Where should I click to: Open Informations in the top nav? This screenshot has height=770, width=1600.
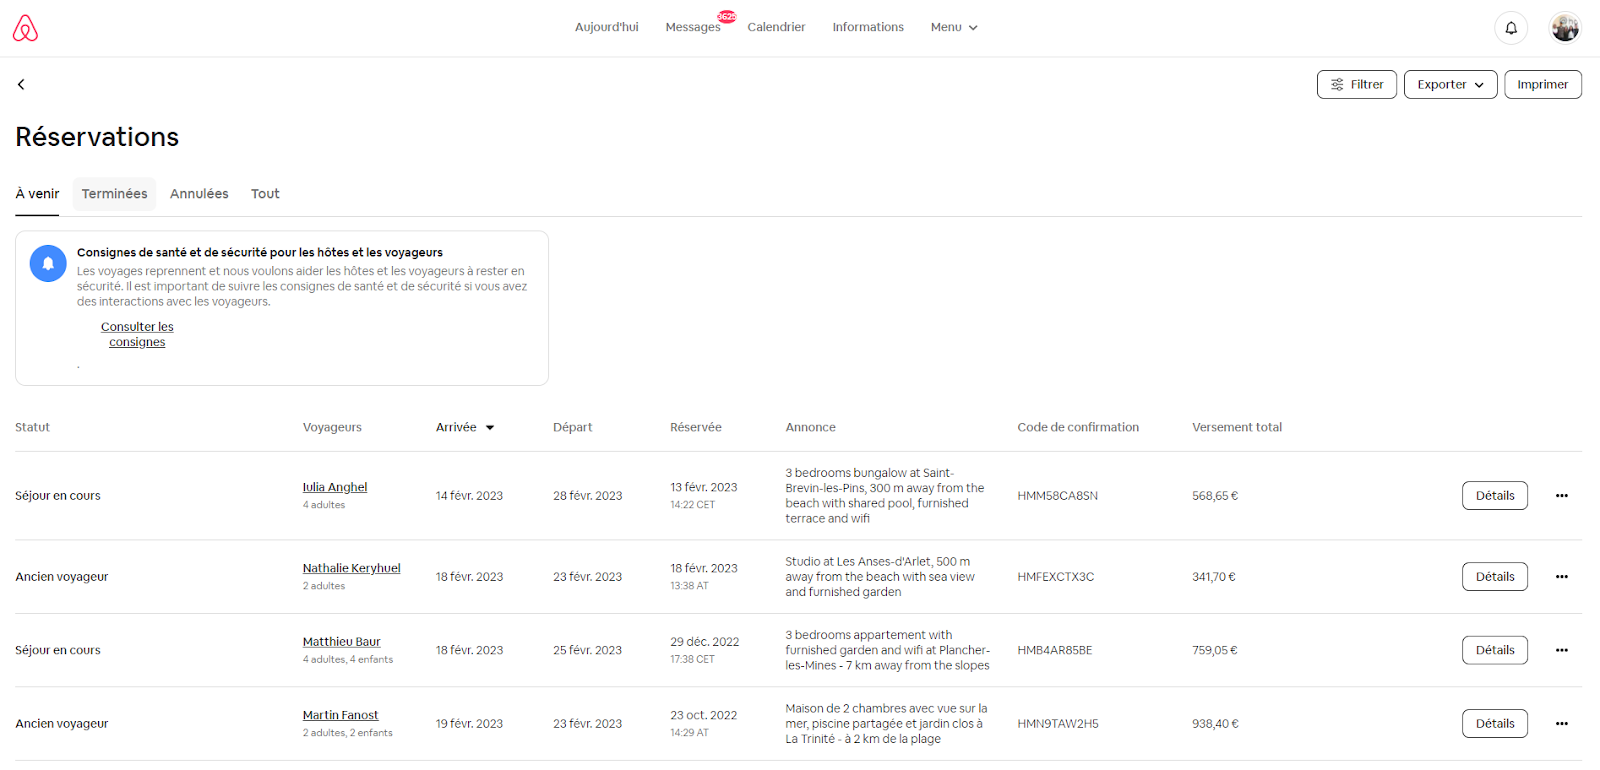coord(868,28)
